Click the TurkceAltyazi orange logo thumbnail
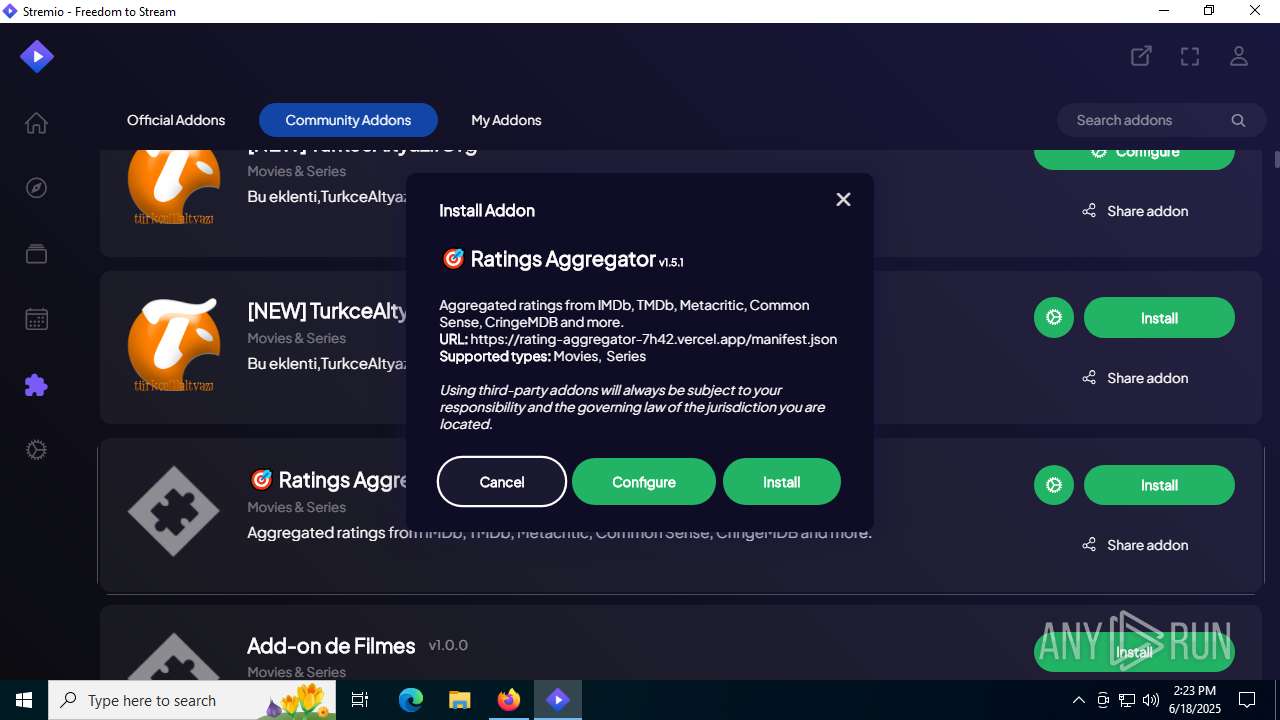The image size is (1280, 720). click(x=174, y=344)
